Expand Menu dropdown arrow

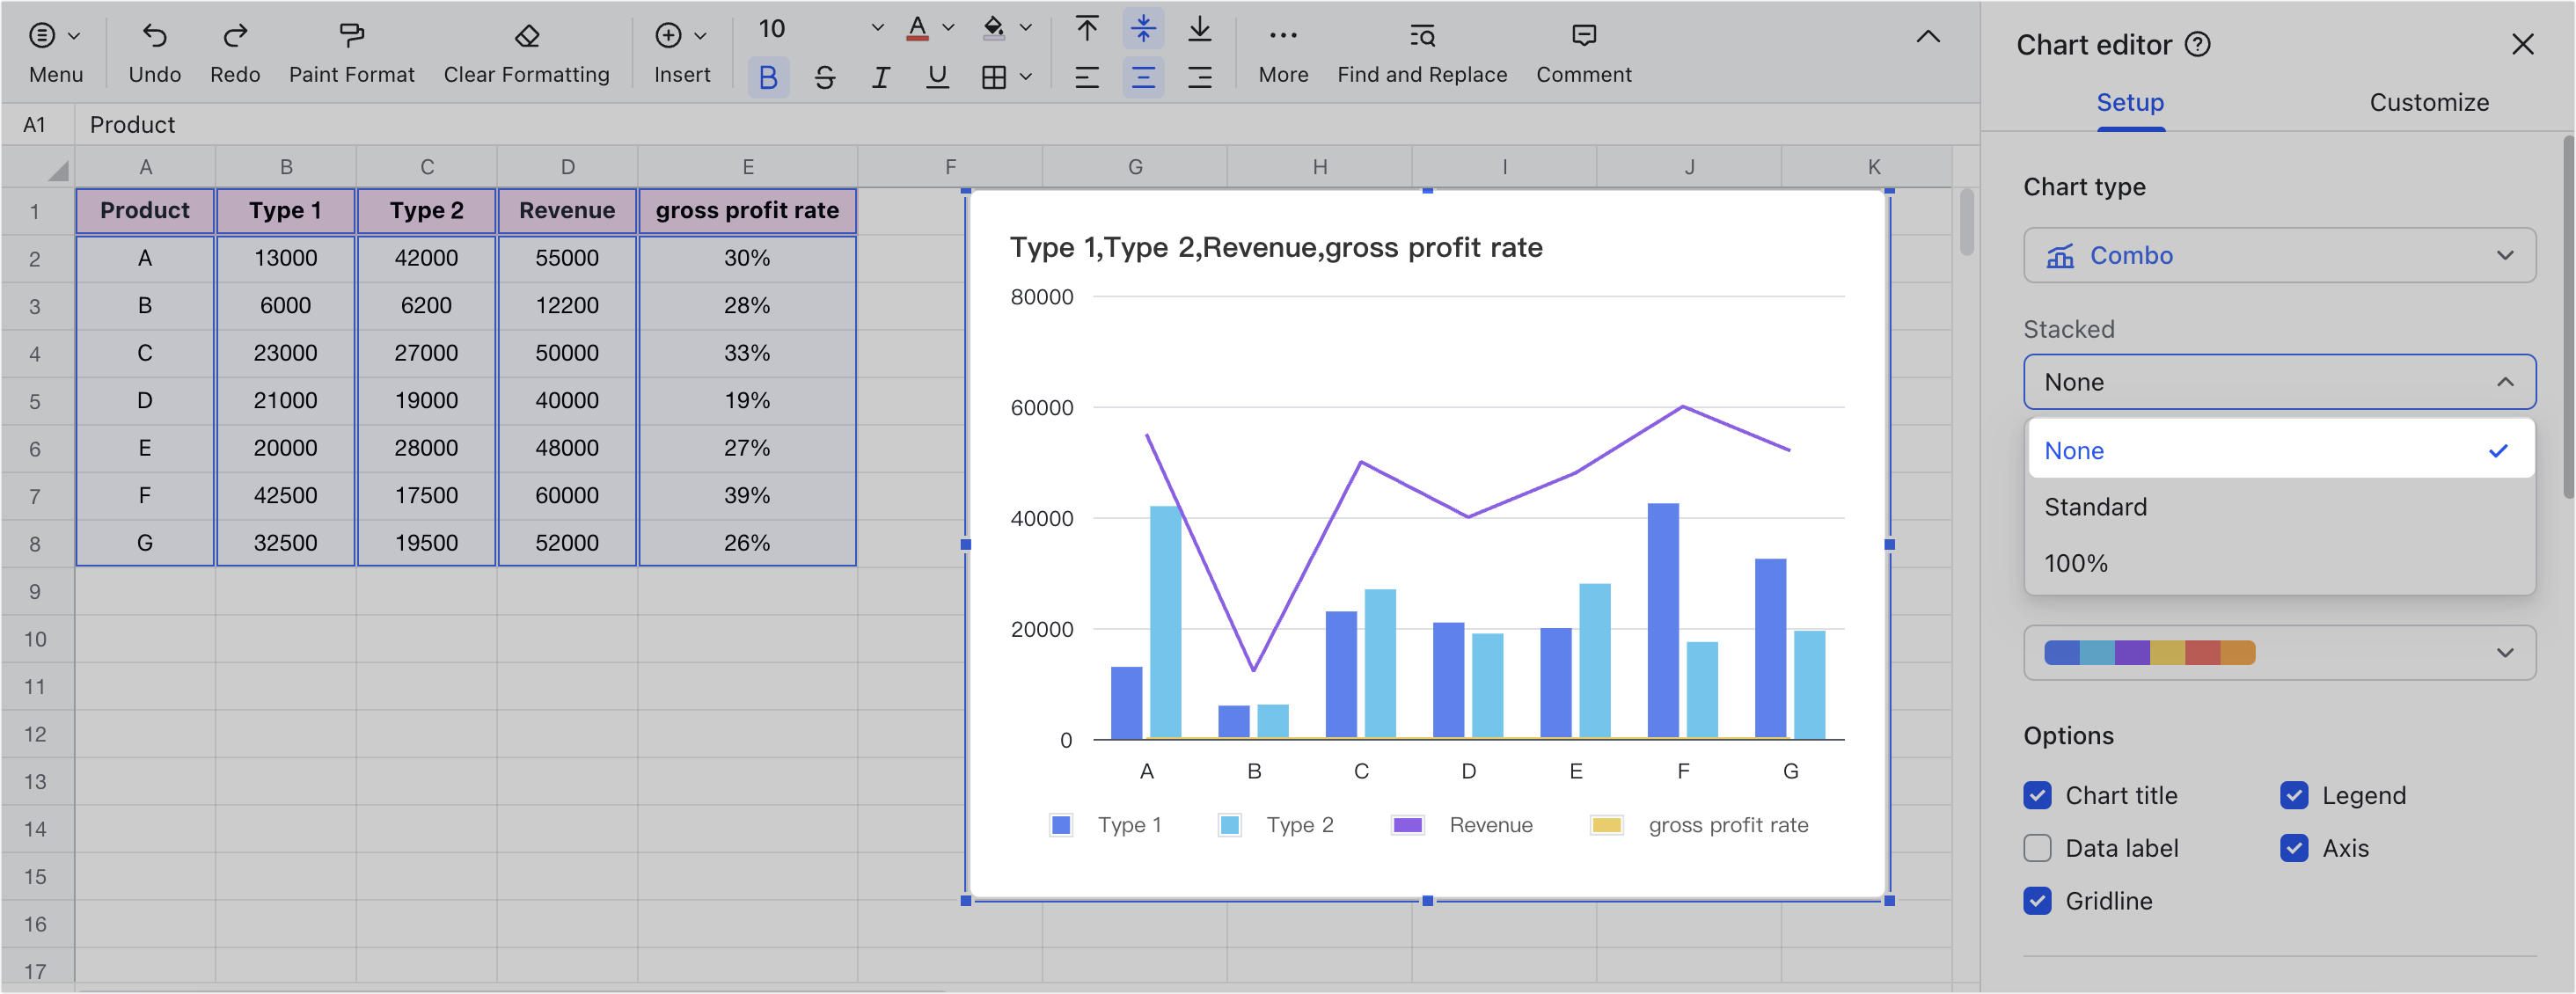(x=74, y=36)
